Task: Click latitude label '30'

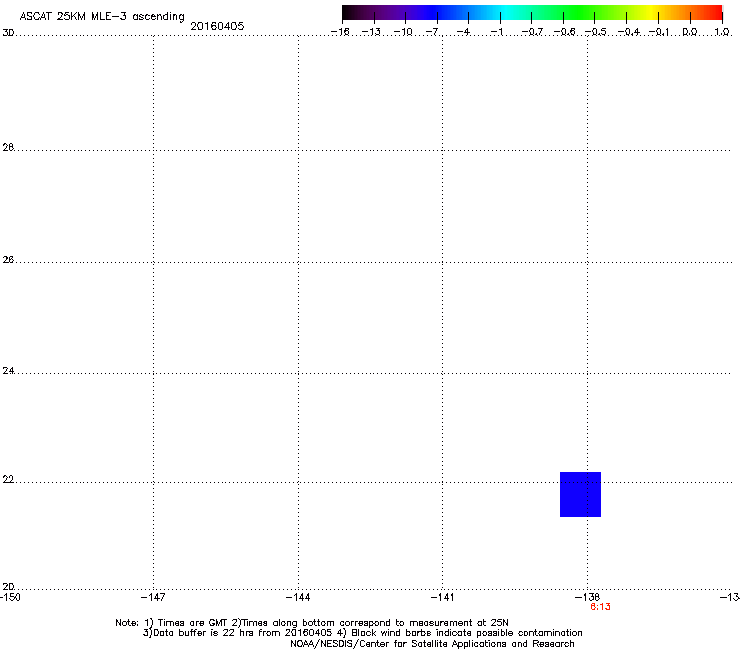Action: 8,33
